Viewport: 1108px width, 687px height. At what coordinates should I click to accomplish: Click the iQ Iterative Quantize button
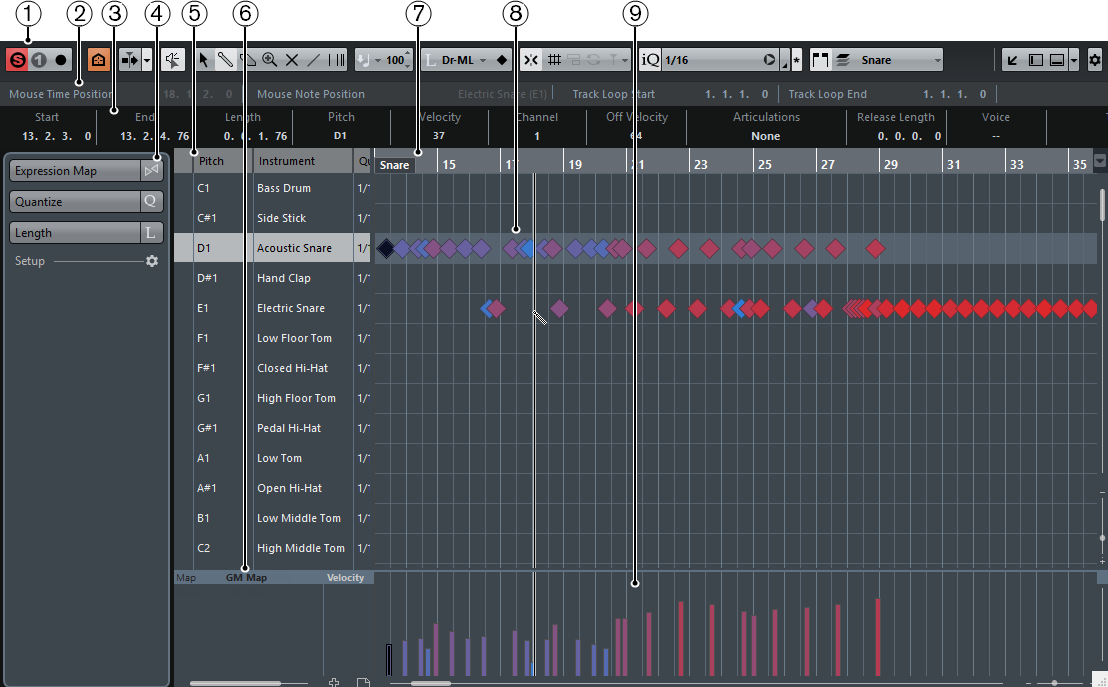650,60
